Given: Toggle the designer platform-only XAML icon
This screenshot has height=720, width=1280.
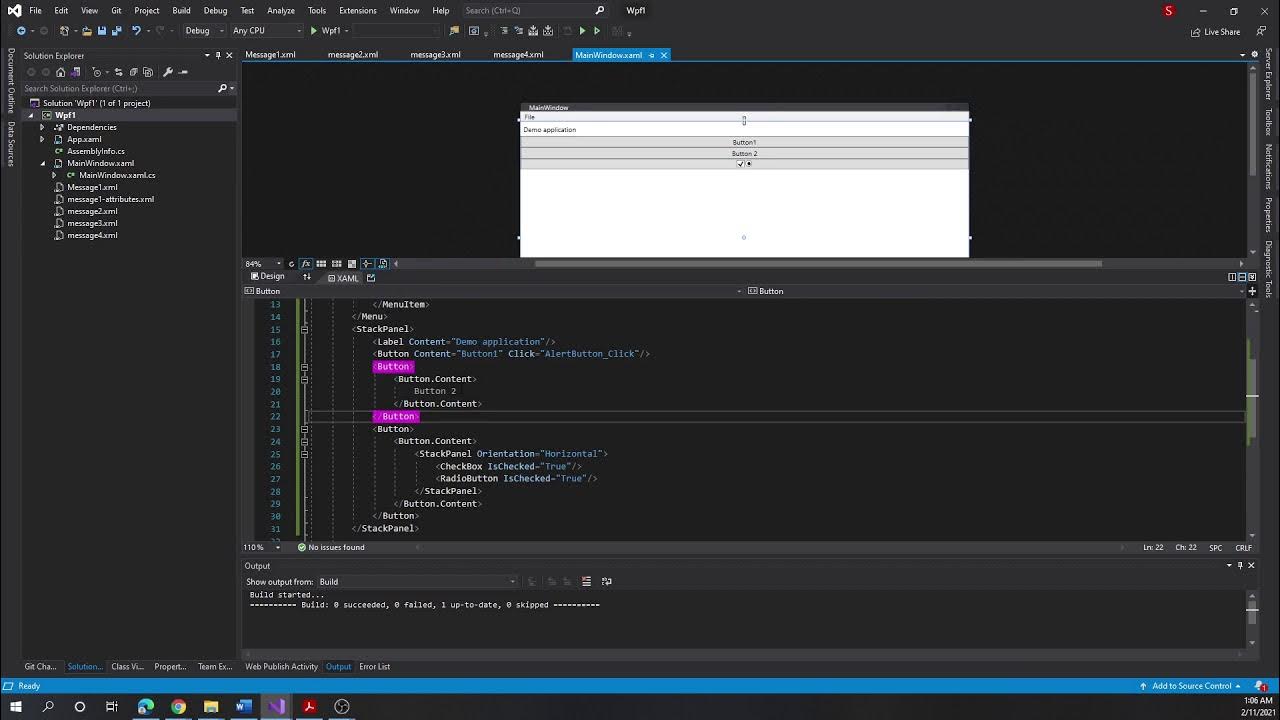Looking at the screenshot, I should (383, 264).
